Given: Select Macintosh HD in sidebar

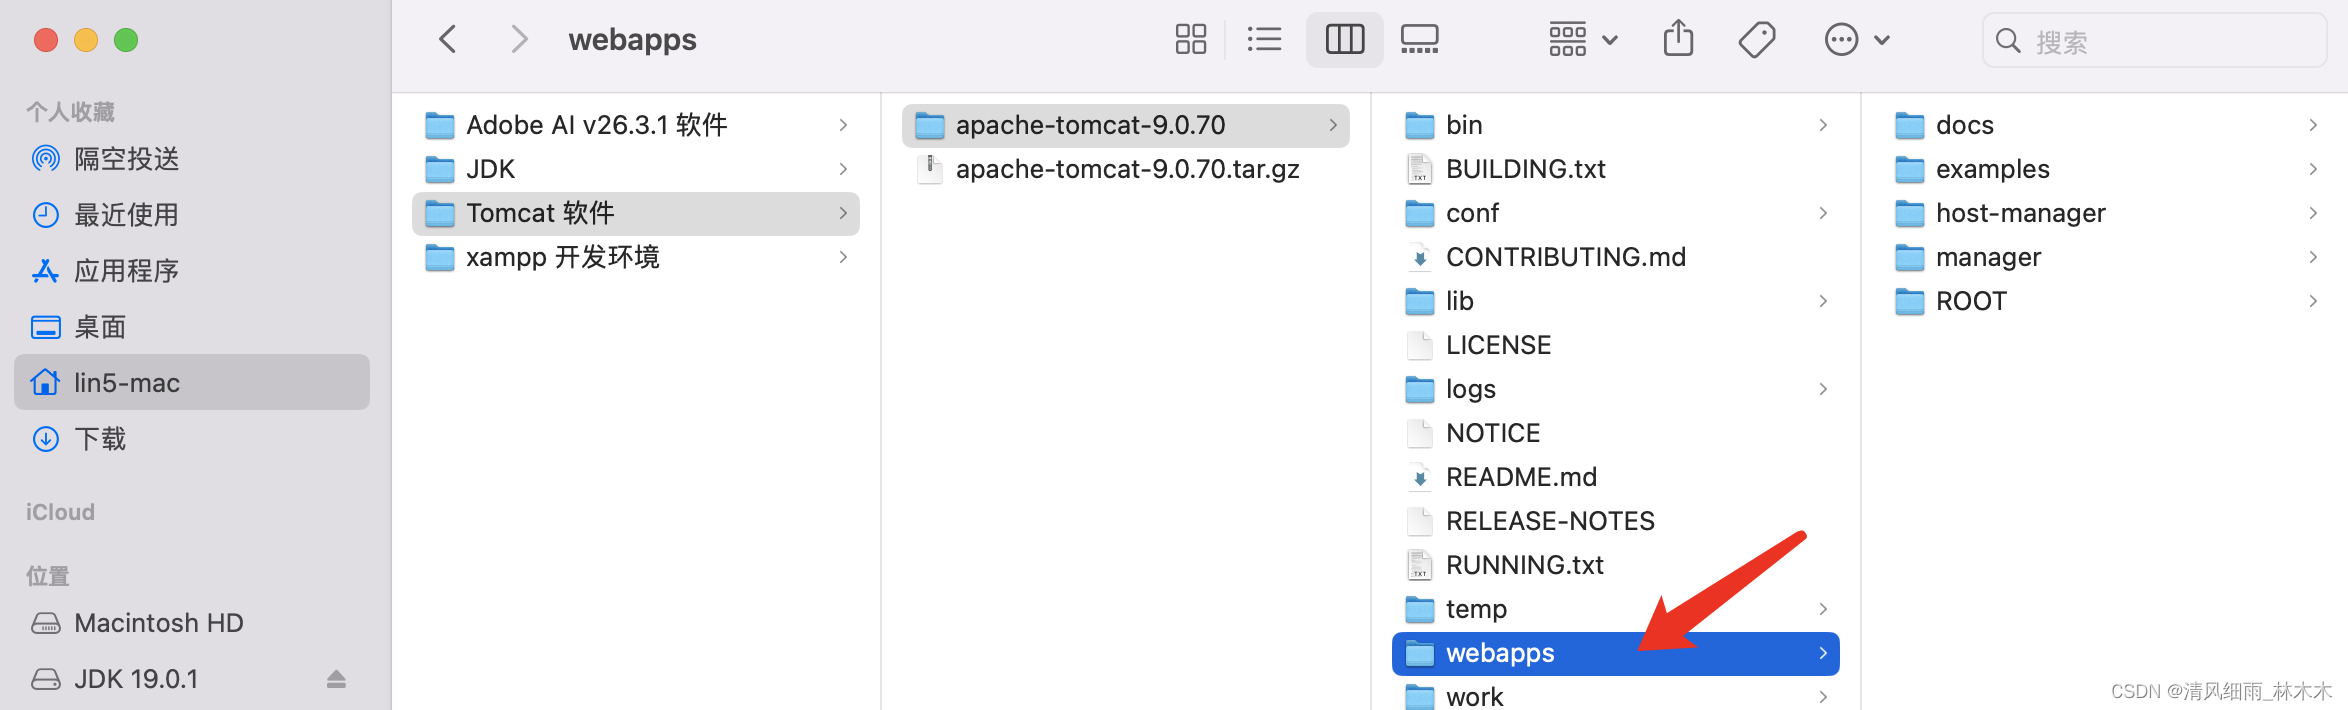Looking at the screenshot, I should click(158, 623).
